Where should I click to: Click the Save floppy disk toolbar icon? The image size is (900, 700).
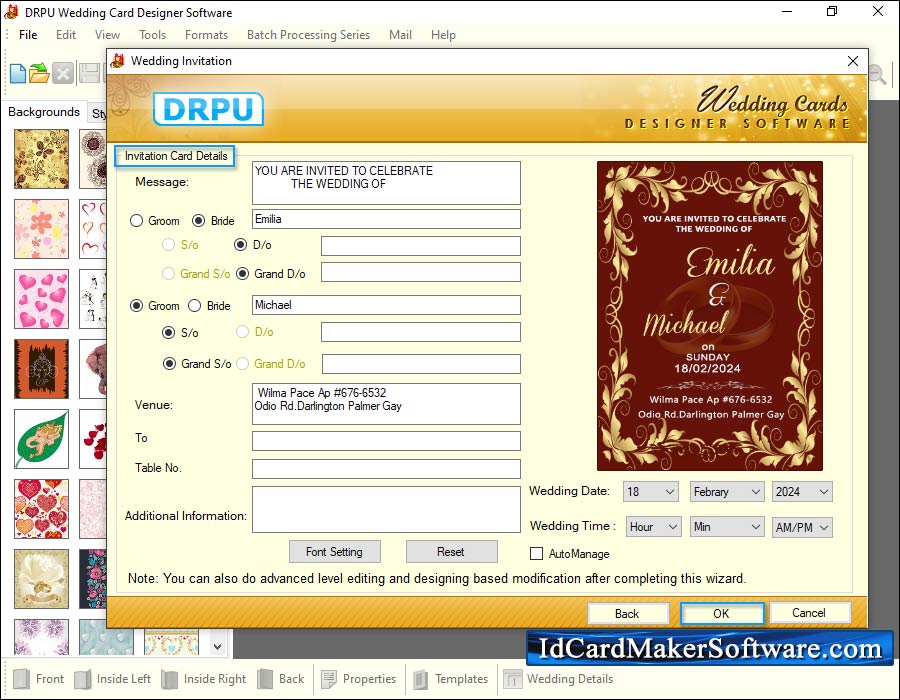(89, 73)
